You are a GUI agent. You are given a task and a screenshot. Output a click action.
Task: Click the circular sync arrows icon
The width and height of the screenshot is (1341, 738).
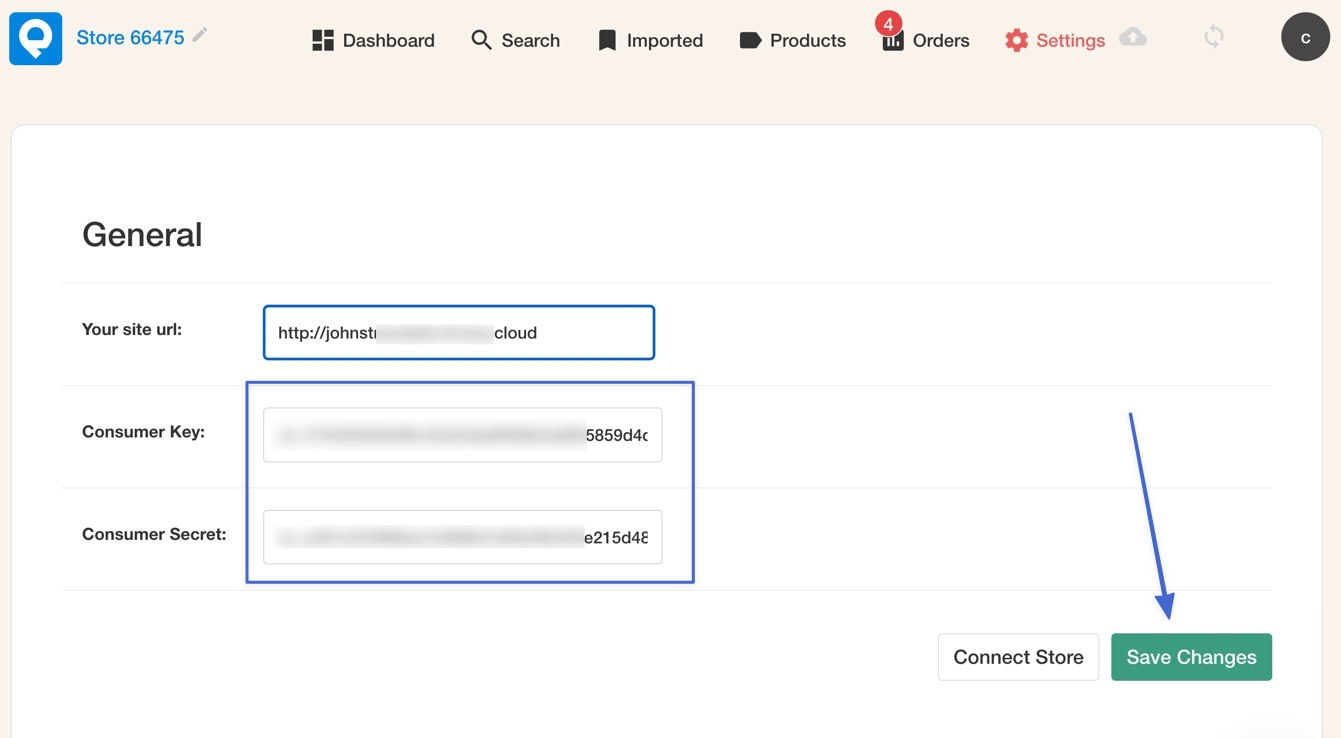coord(1214,37)
